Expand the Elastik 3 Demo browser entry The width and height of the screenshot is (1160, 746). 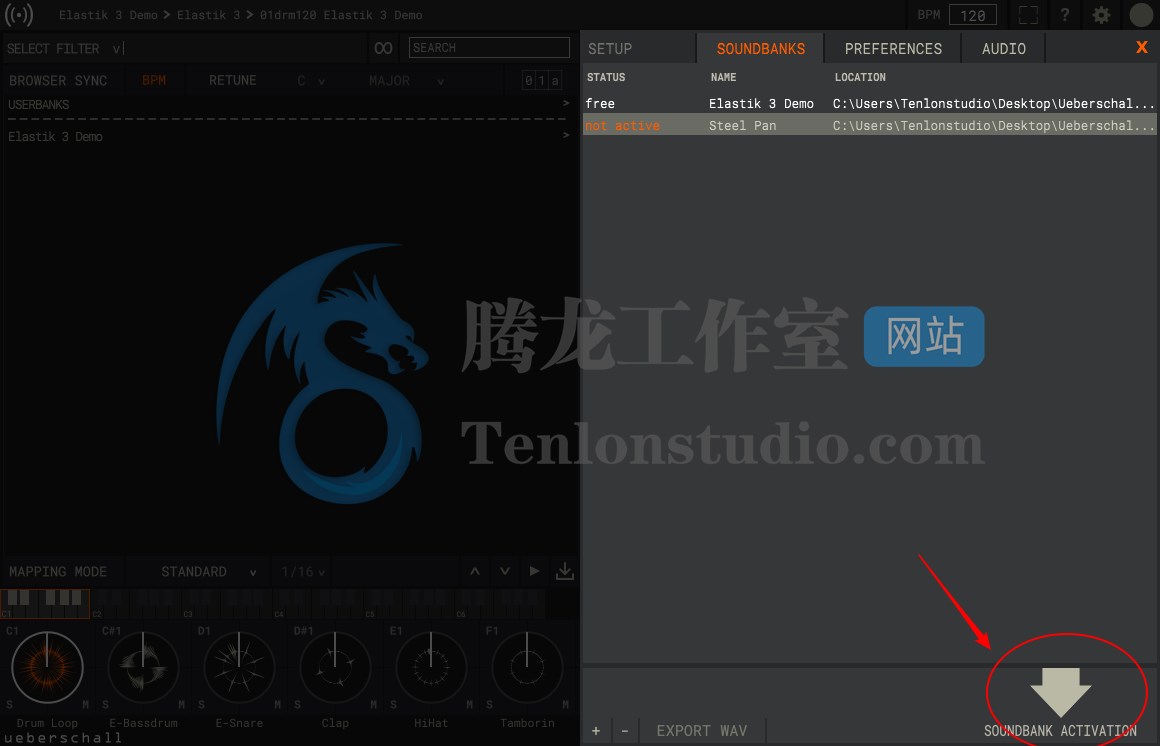(x=565, y=136)
